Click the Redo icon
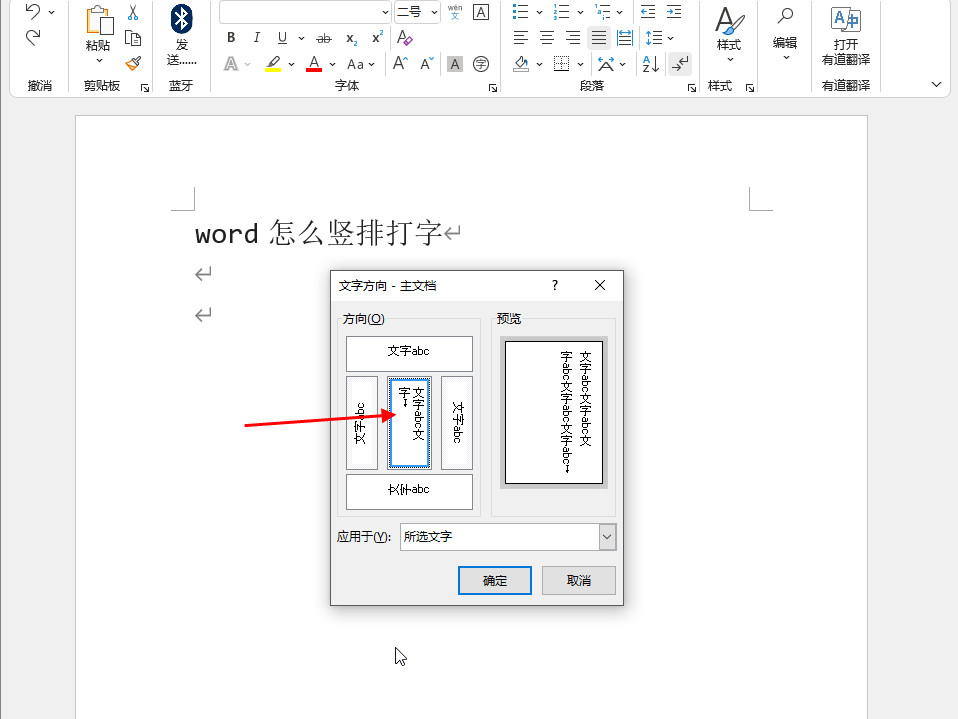The height and width of the screenshot is (719, 958). 33,37
